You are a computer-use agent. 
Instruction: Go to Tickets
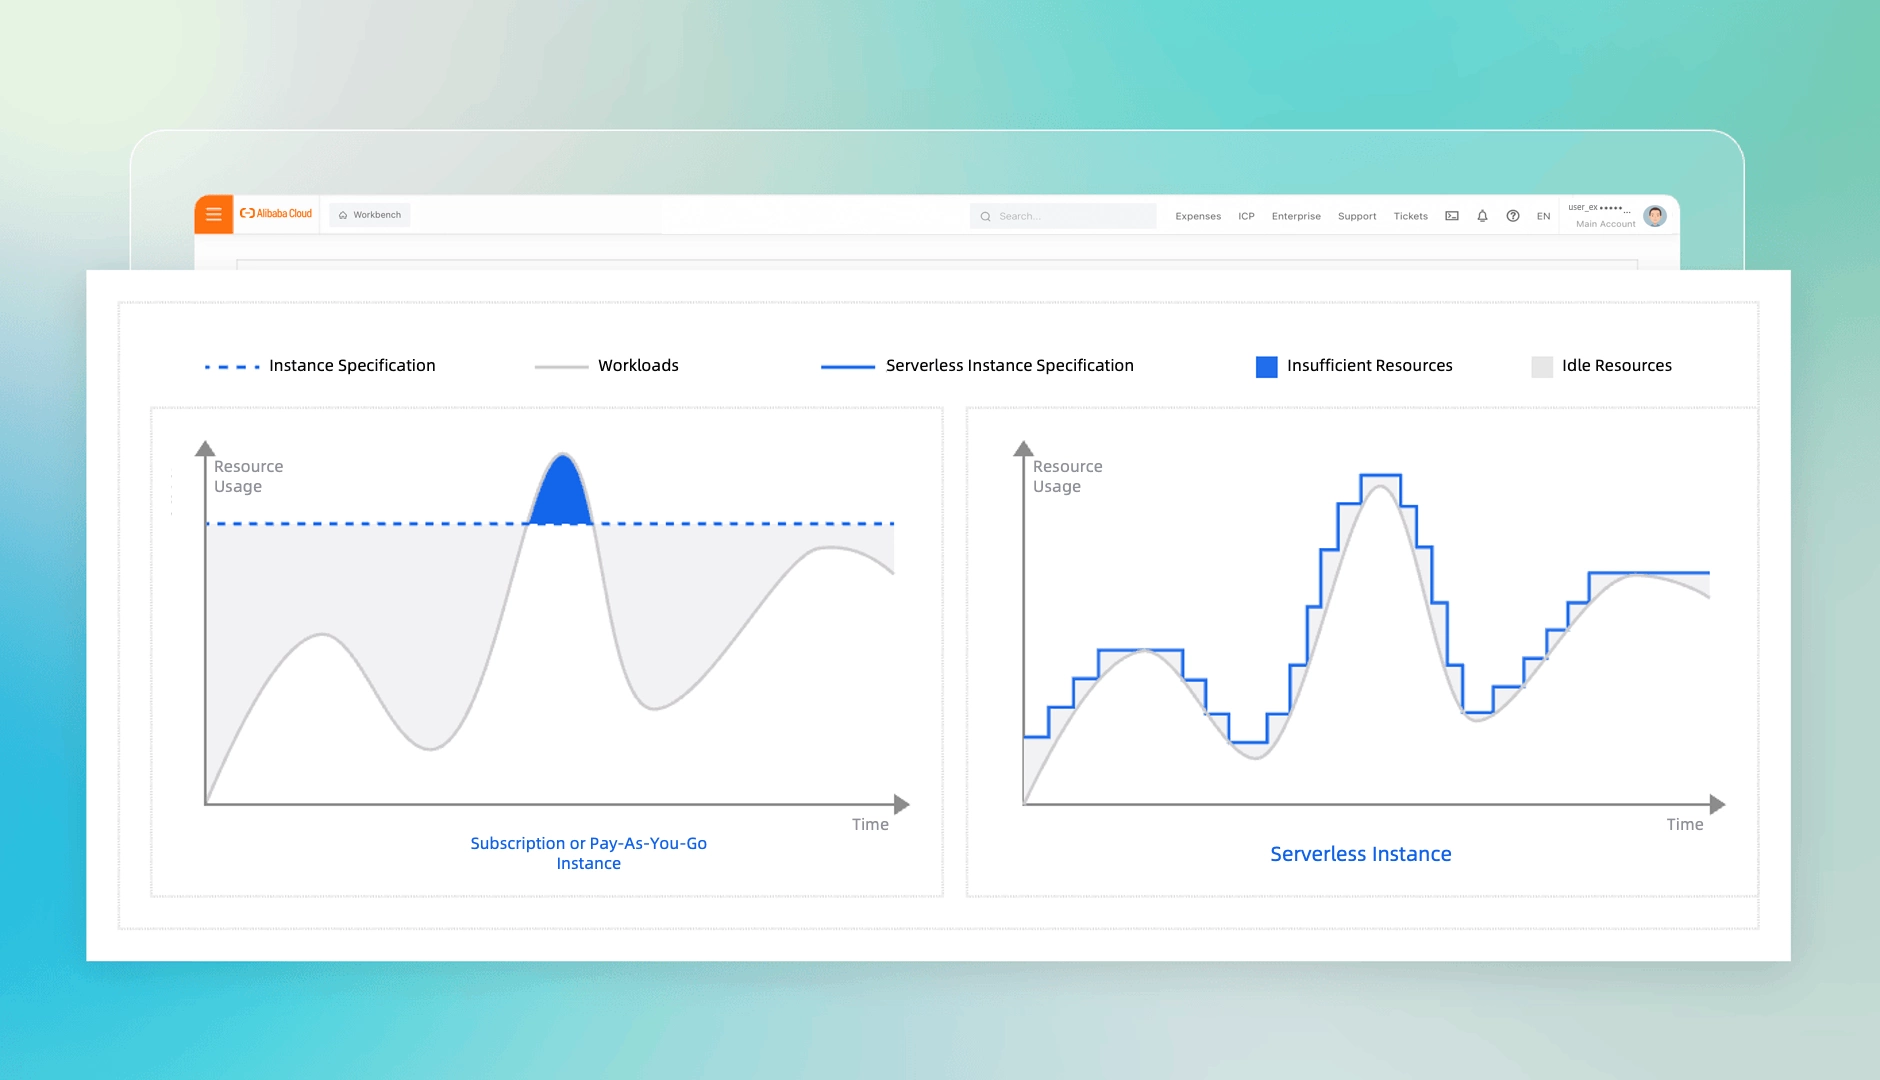click(1411, 216)
